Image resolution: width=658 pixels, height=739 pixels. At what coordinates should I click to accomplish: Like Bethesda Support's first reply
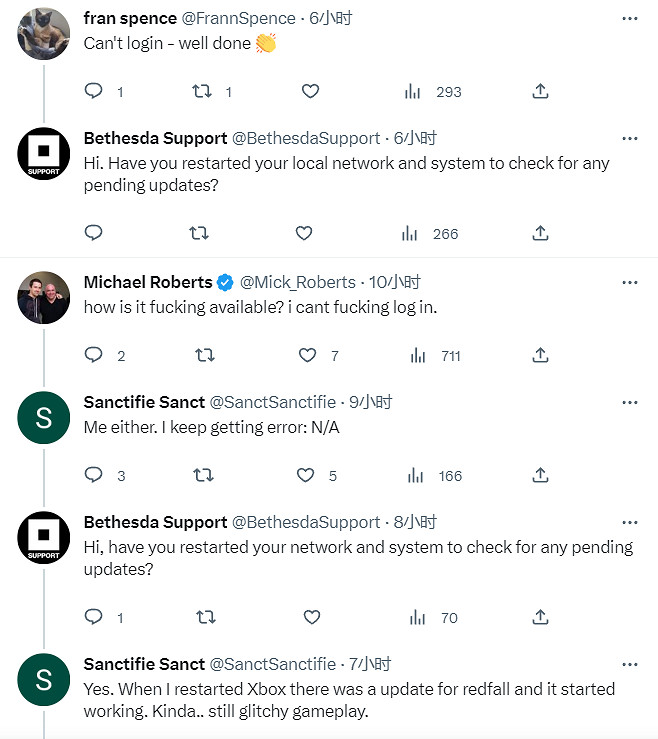click(304, 233)
